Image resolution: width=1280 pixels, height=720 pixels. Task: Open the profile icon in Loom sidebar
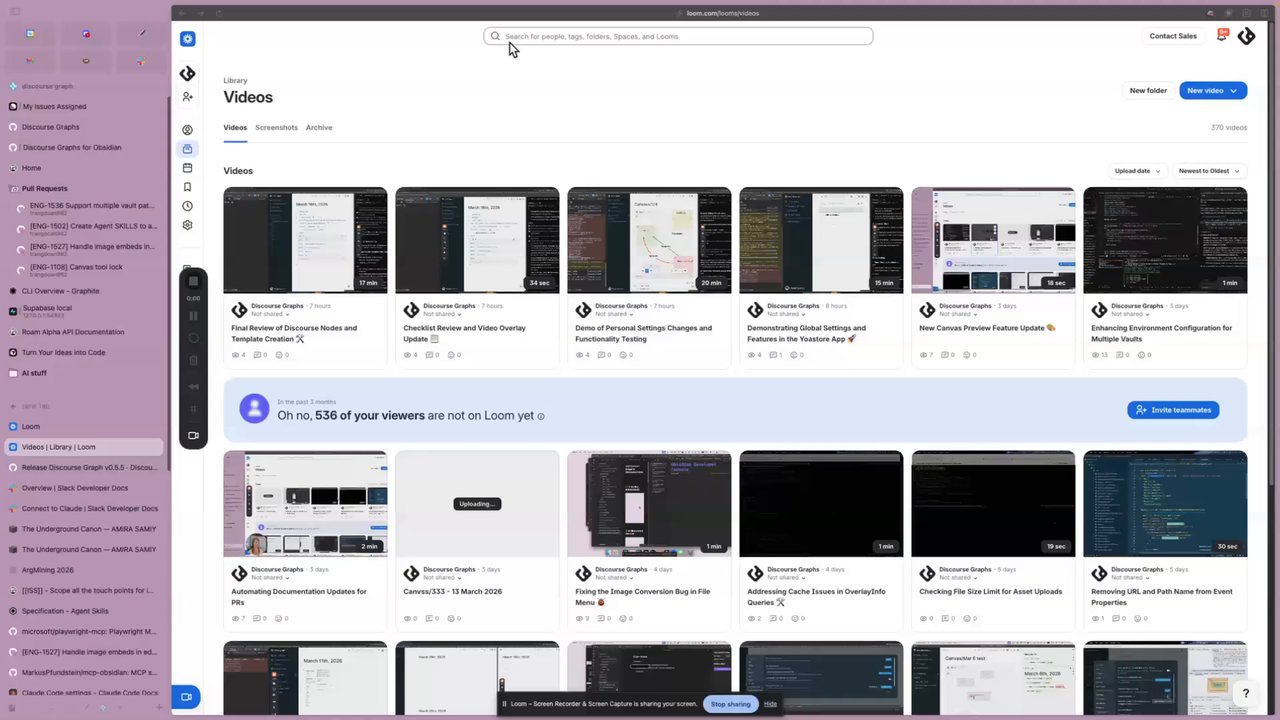[x=187, y=130]
